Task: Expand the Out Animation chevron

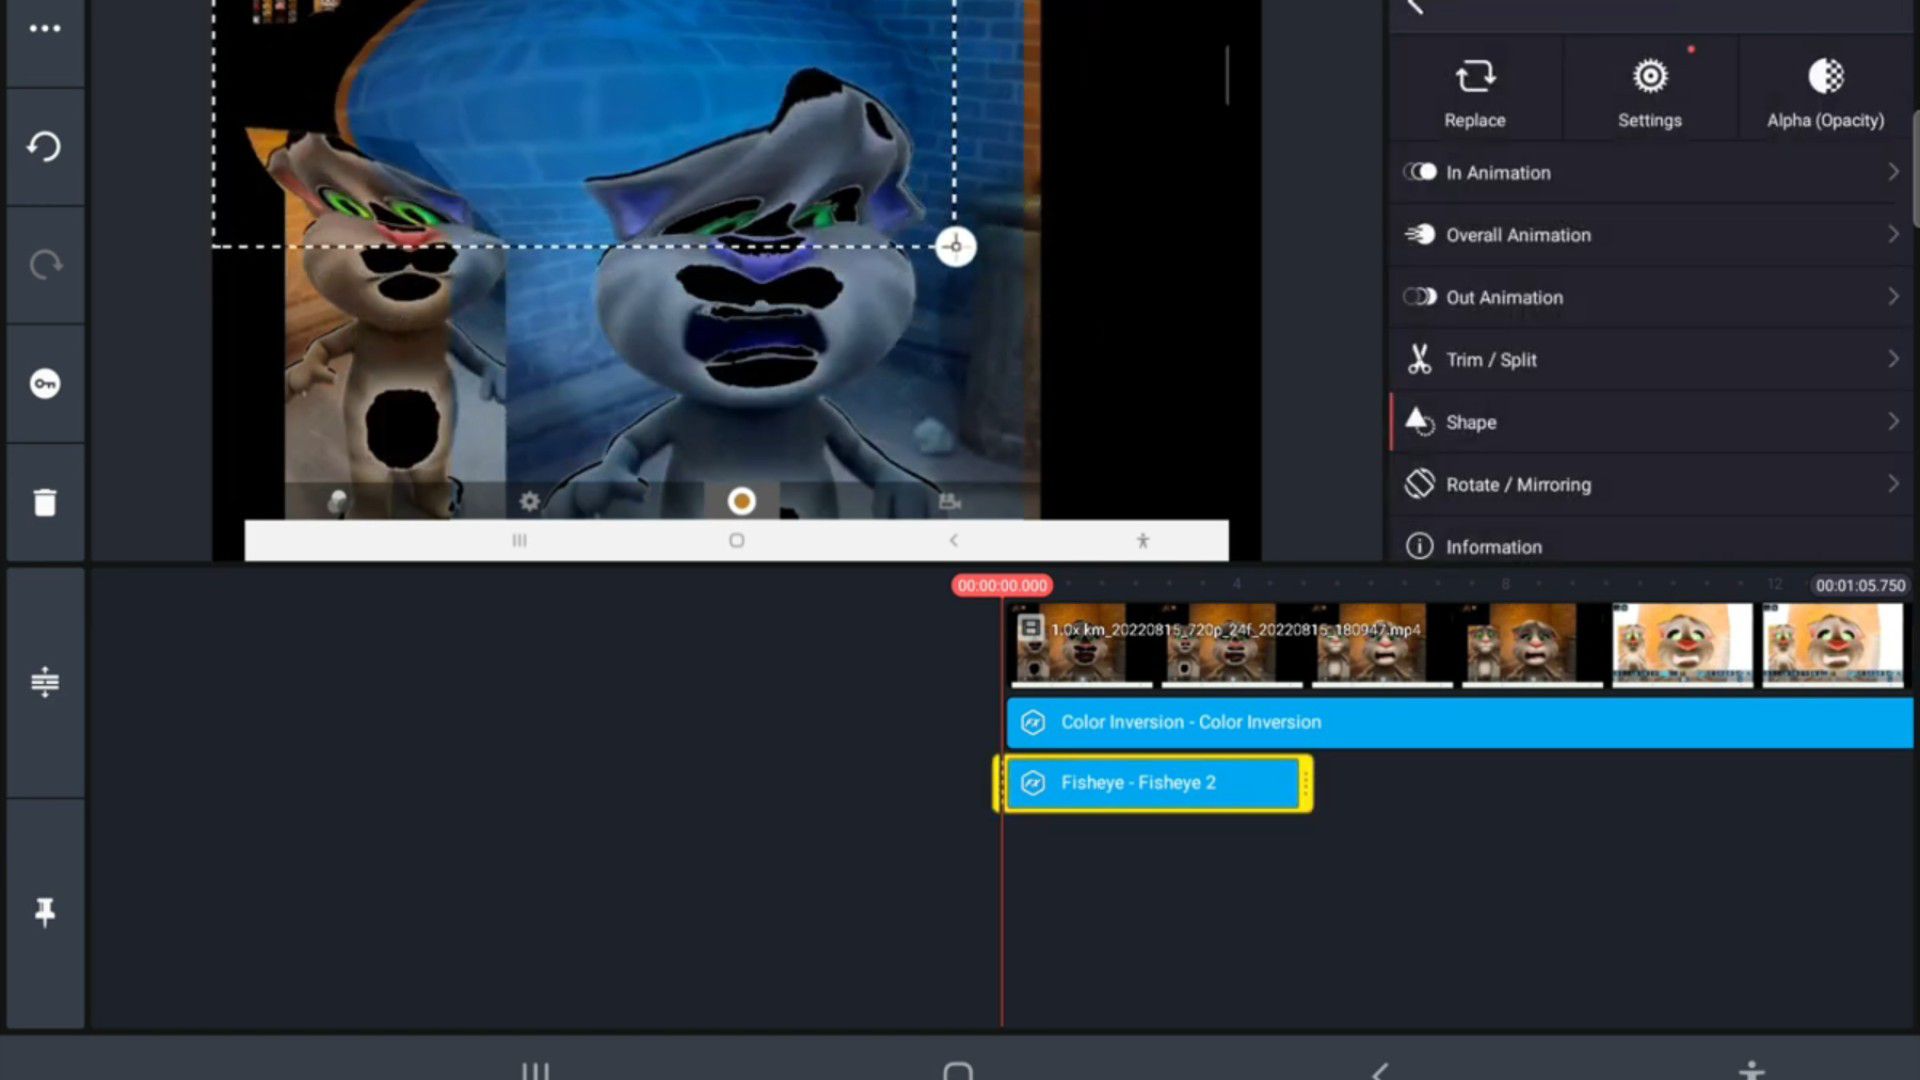Action: (x=1893, y=297)
